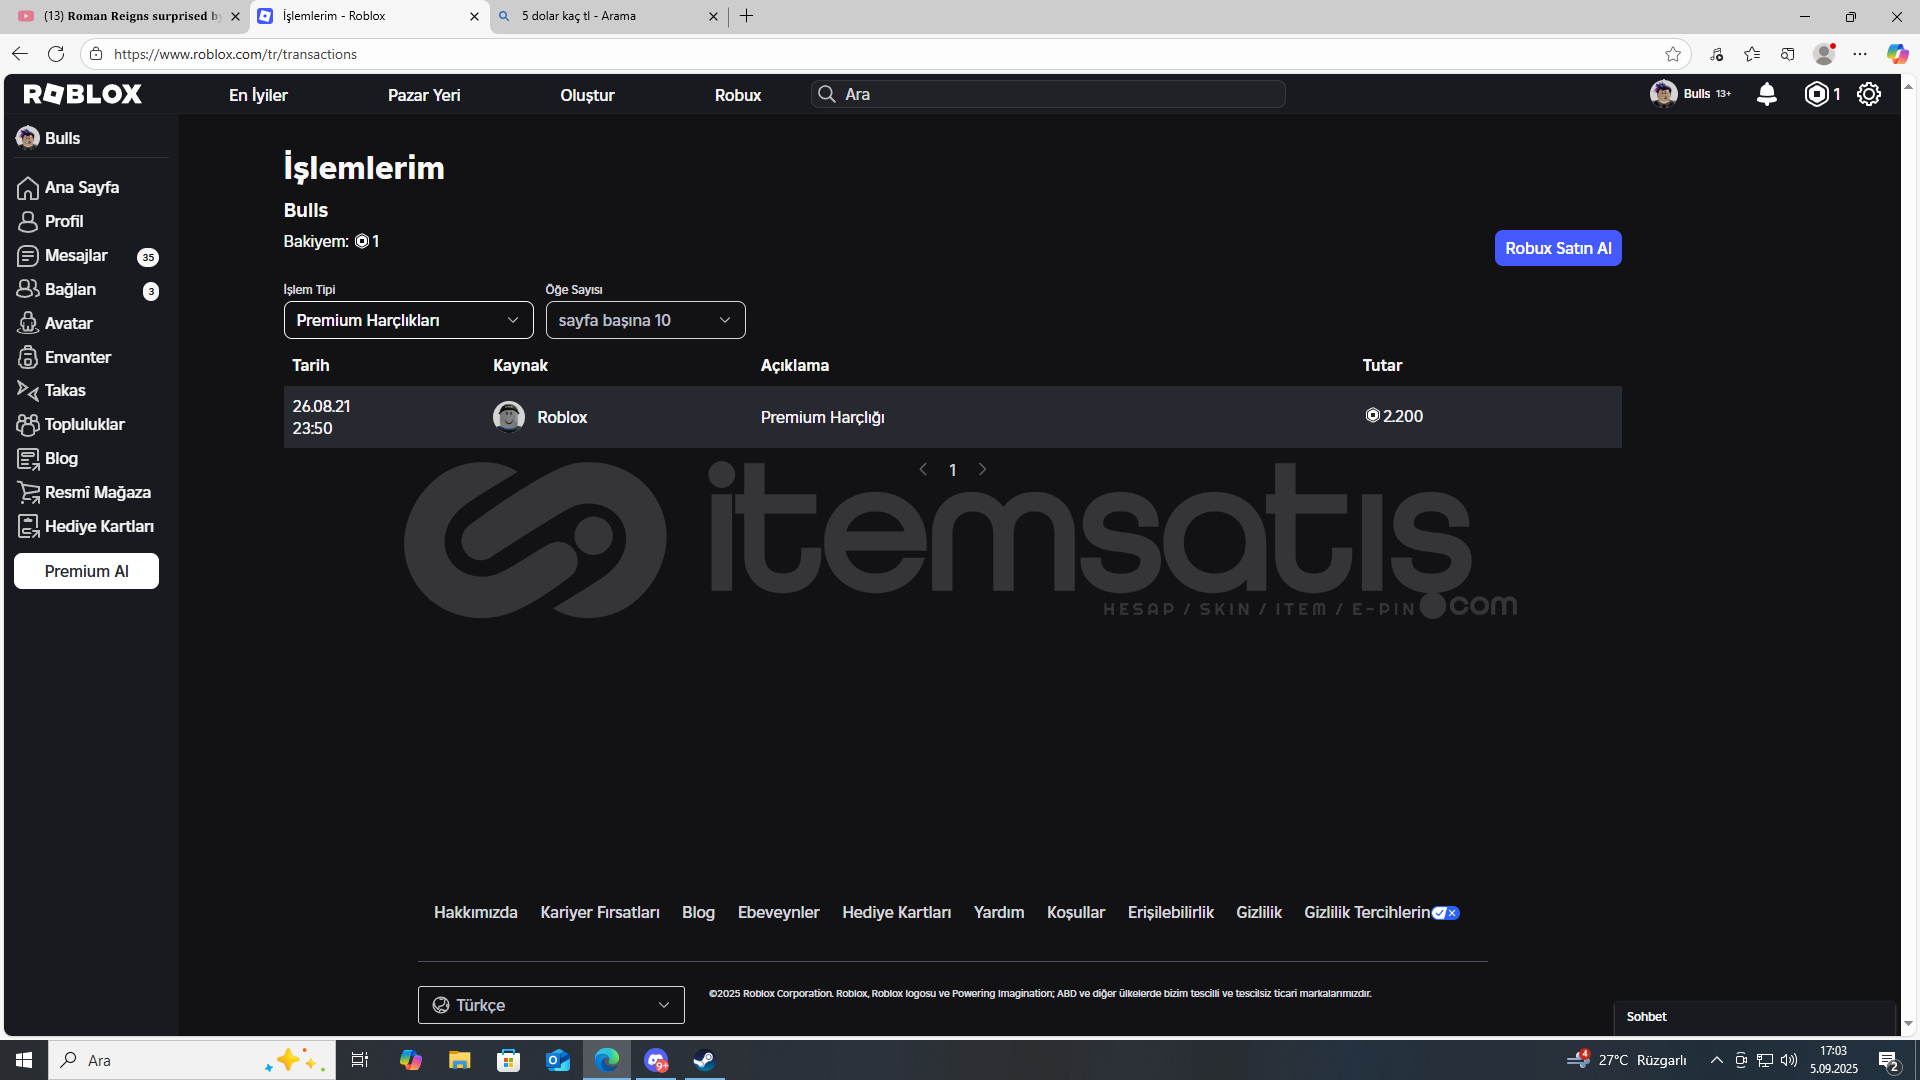Viewport: 1920px width, 1080px height.
Task: Open File Explorer from taskbar
Action: click(459, 1060)
